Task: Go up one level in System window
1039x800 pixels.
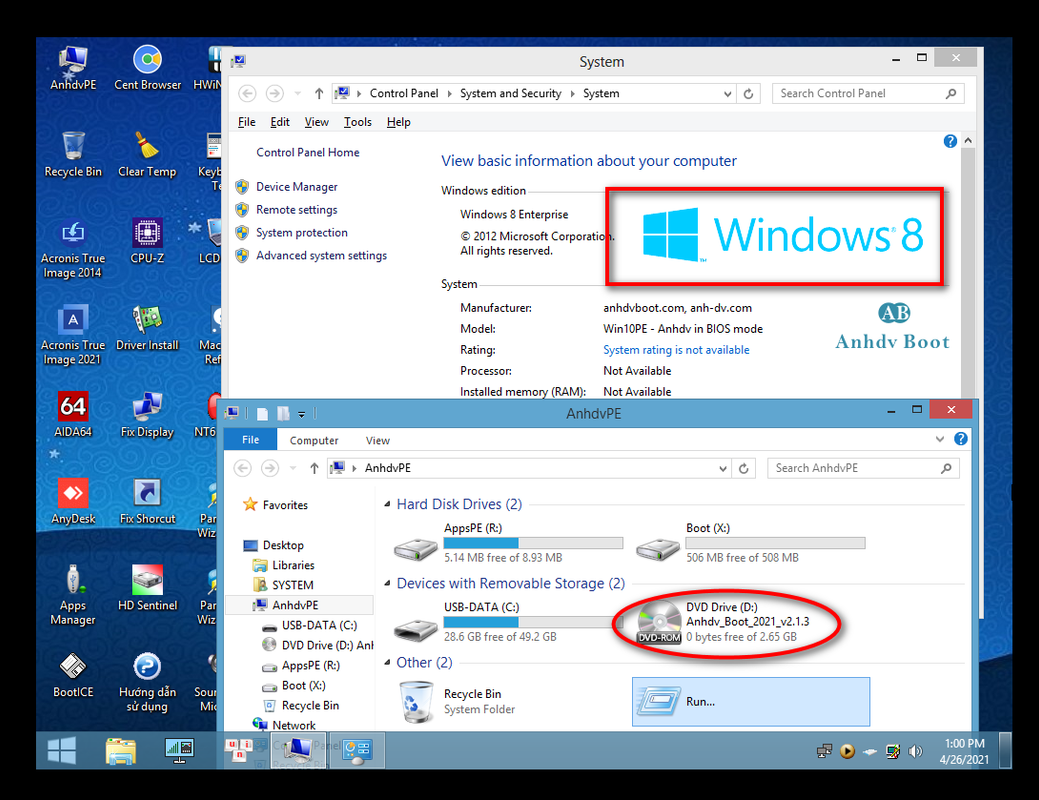Action: [319, 93]
